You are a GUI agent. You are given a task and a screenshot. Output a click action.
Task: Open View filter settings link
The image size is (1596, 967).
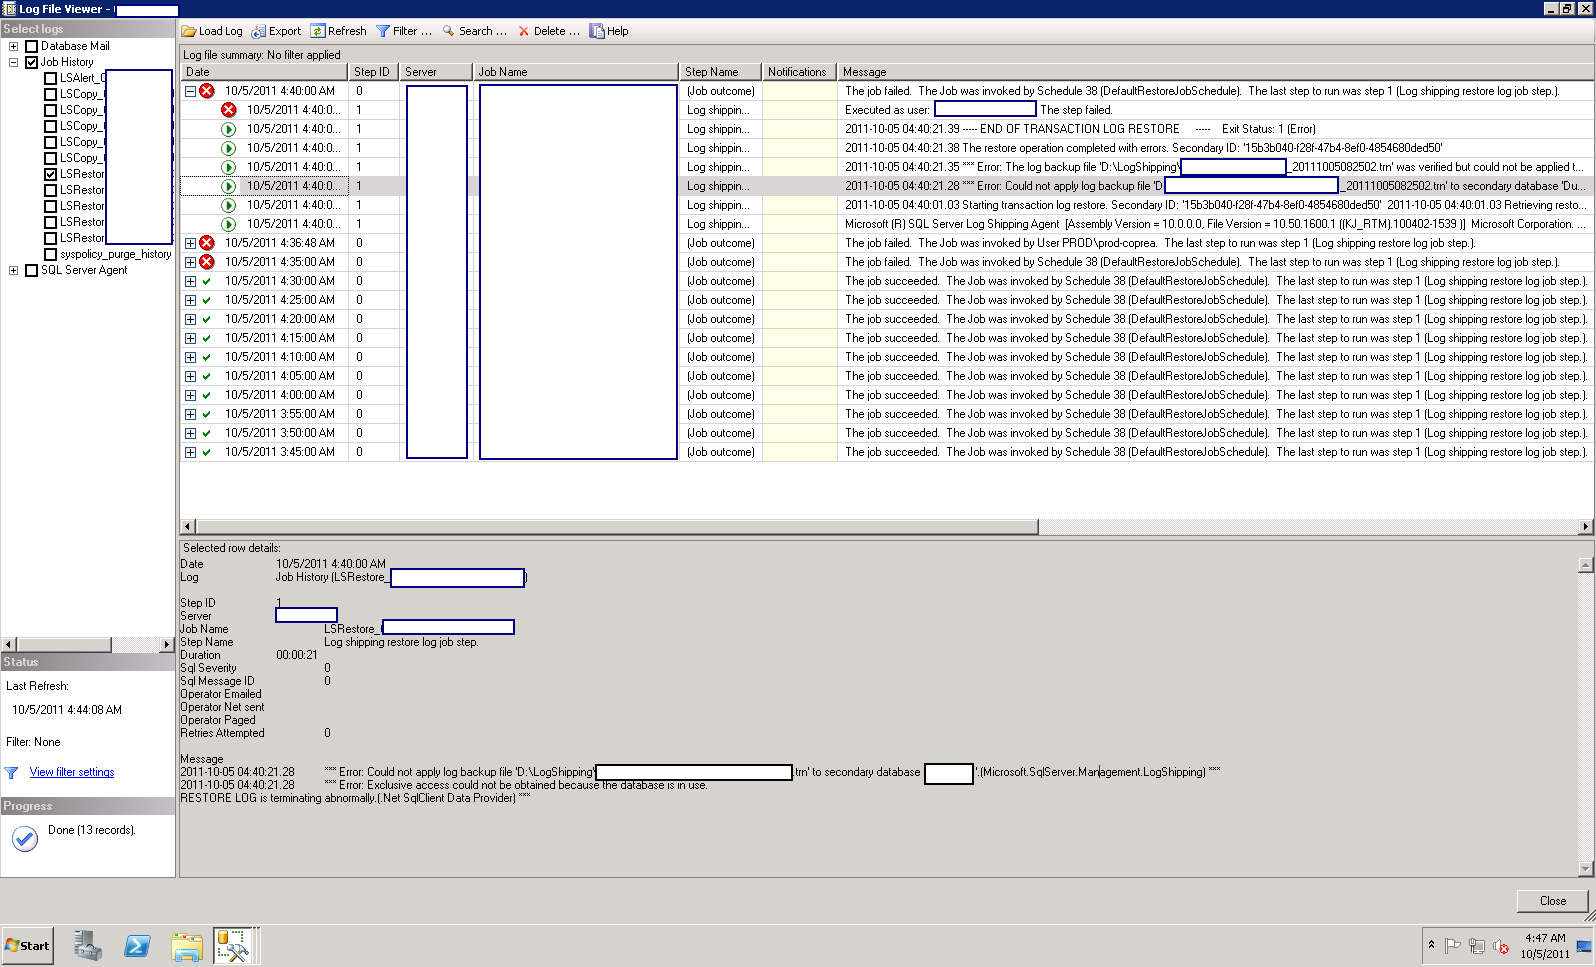(72, 772)
